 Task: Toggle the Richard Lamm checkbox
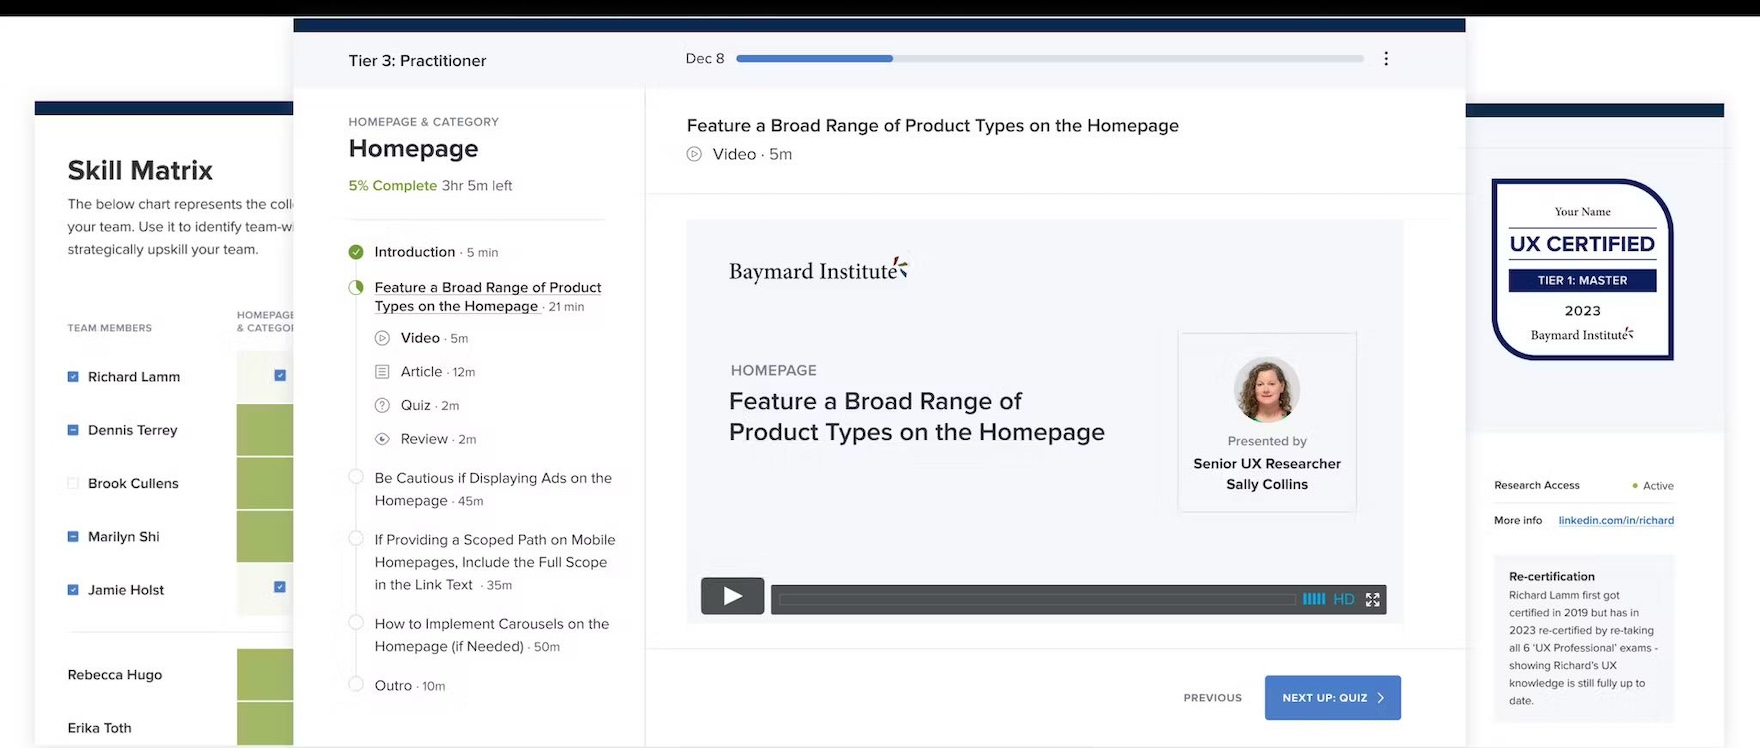73,377
